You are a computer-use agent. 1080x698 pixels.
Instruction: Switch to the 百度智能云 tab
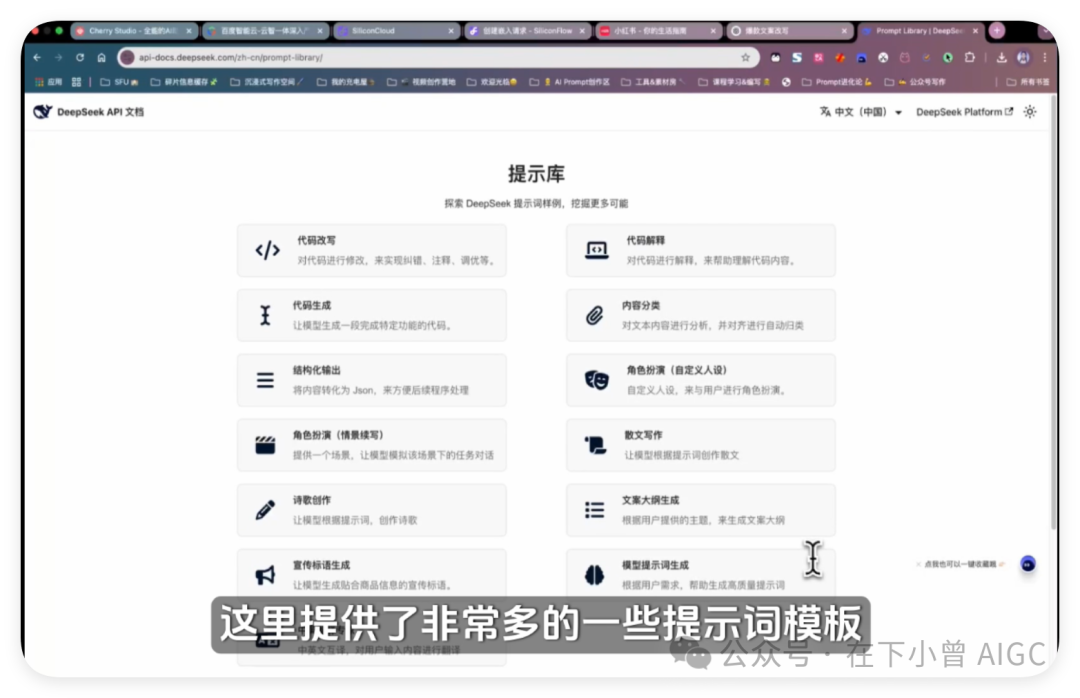265,31
